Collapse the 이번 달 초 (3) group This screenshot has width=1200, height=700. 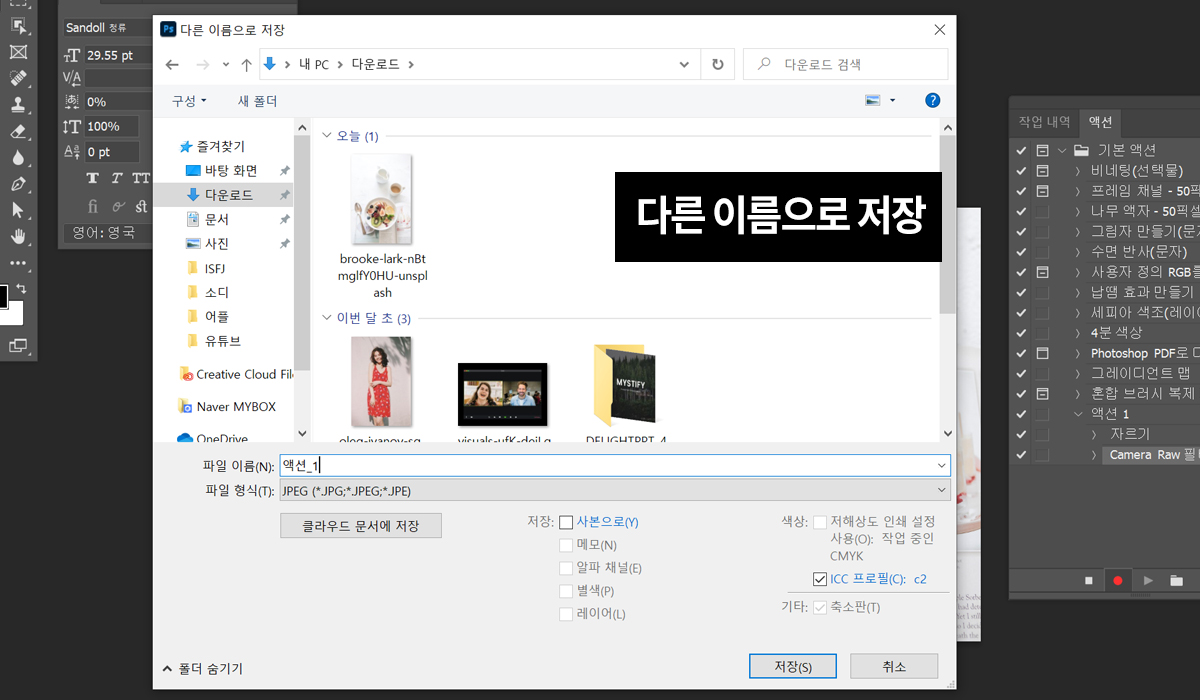329,319
